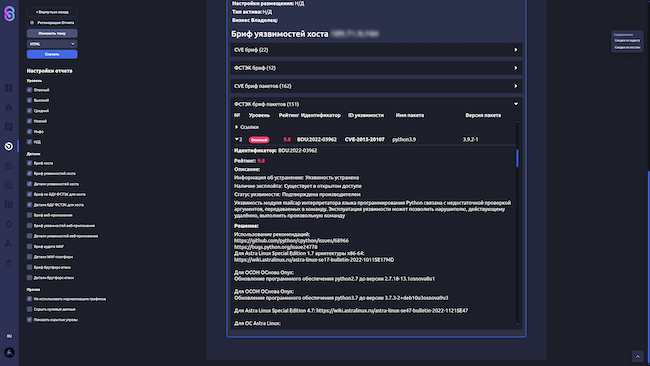The width and height of the screenshot is (650, 366).
Task: Enable Детали WAF платформ checkbox
Action: pos(29,257)
